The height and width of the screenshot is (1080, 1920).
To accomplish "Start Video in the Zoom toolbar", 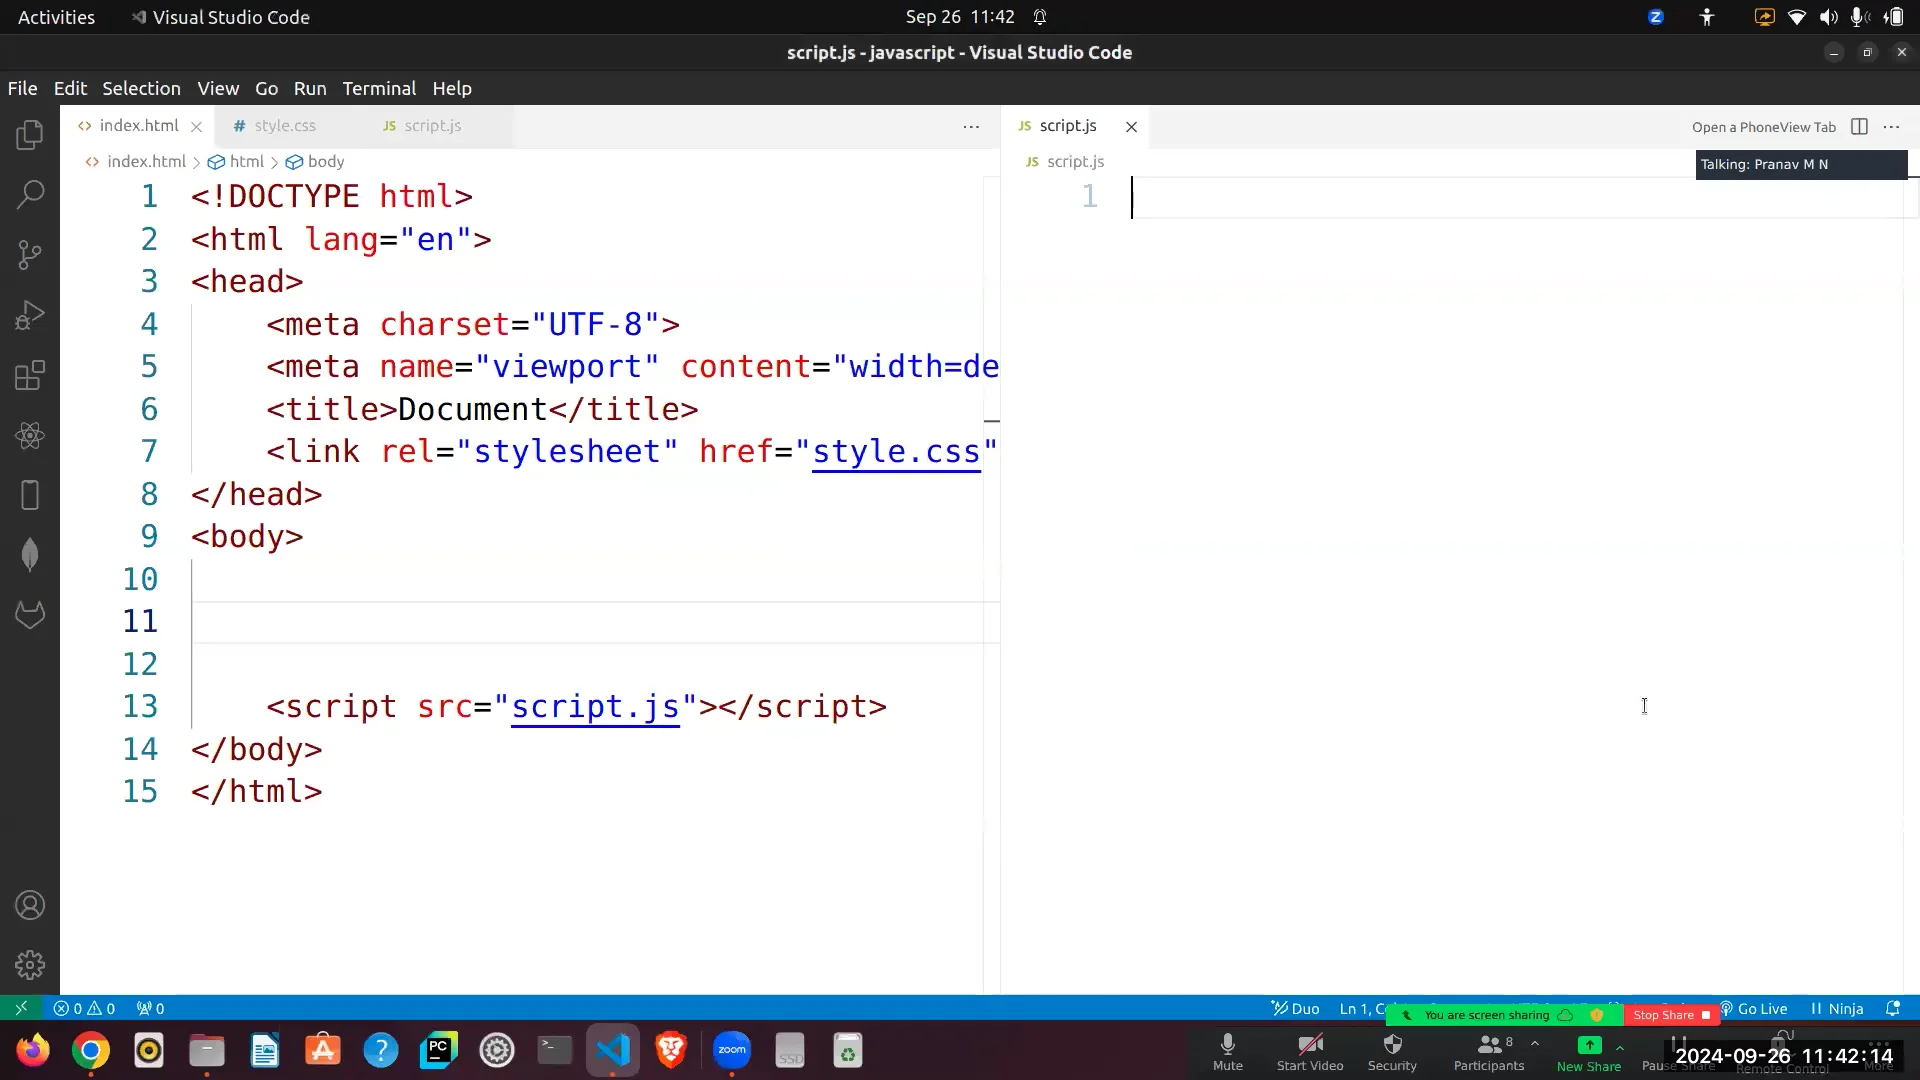I will (1308, 1050).
